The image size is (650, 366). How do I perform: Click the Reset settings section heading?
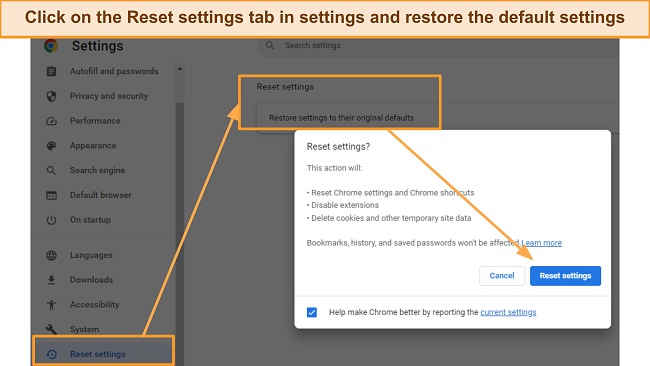(285, 87)
